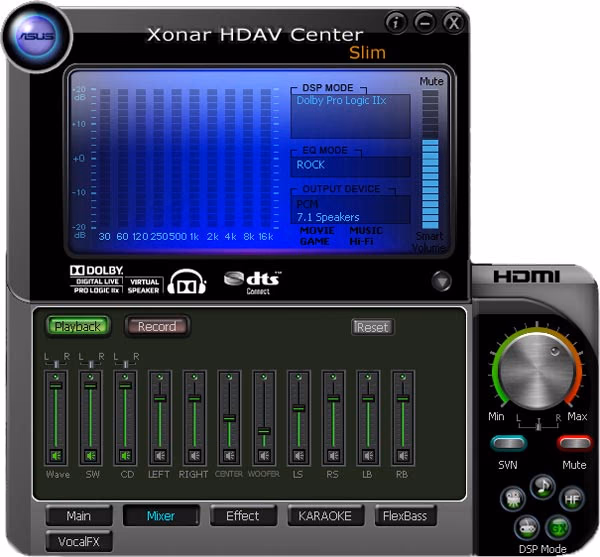The image size is (600, 557).
Task: Click the master volume knob
Action: pos(537,371)
